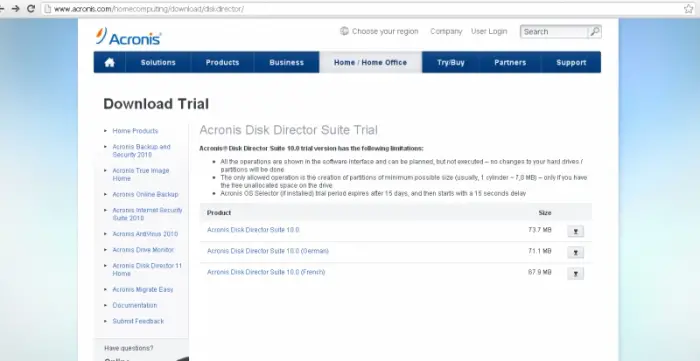Click the browser forward arrow
Viewport: 700px width, 361px height.
[x=16, y=8]
